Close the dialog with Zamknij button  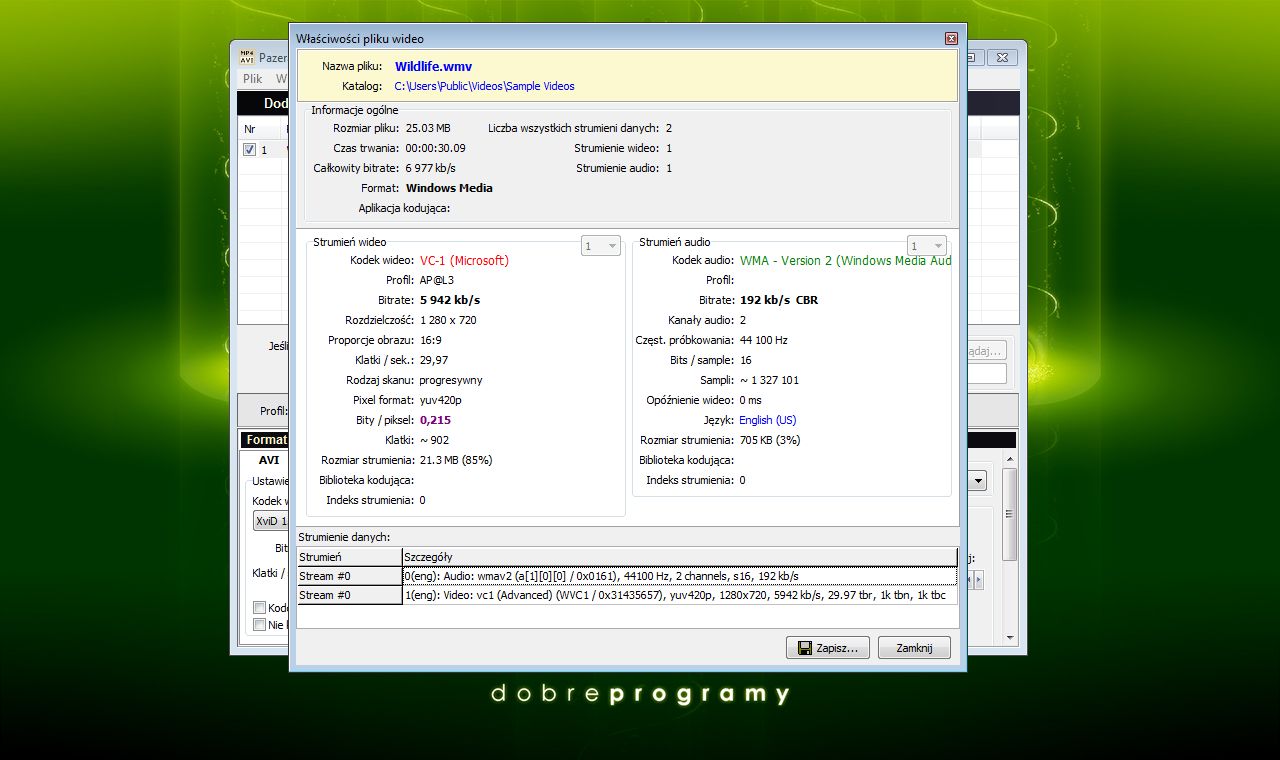(914, 648)
